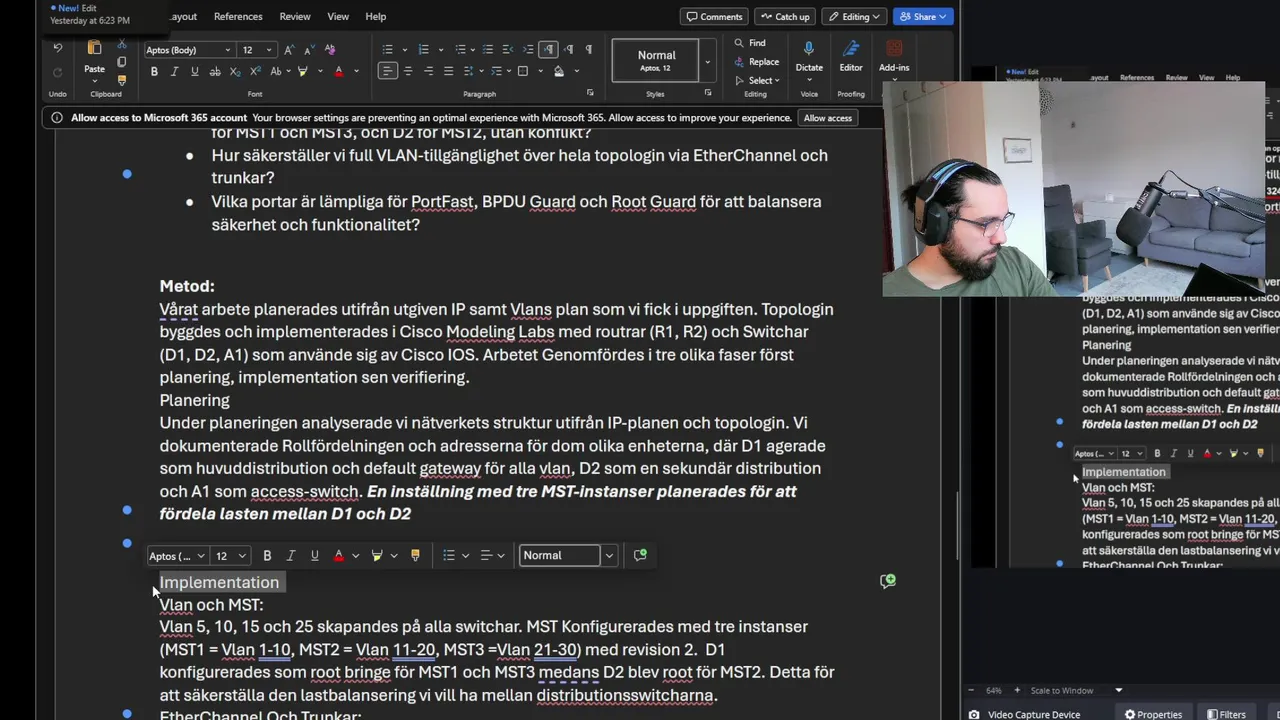Image resolution: width=1280 pixels, height=720 pixels.
Task: Toggle Strikethrough in the ribbon
Action: pyautogui.click(x=214, y=71)
